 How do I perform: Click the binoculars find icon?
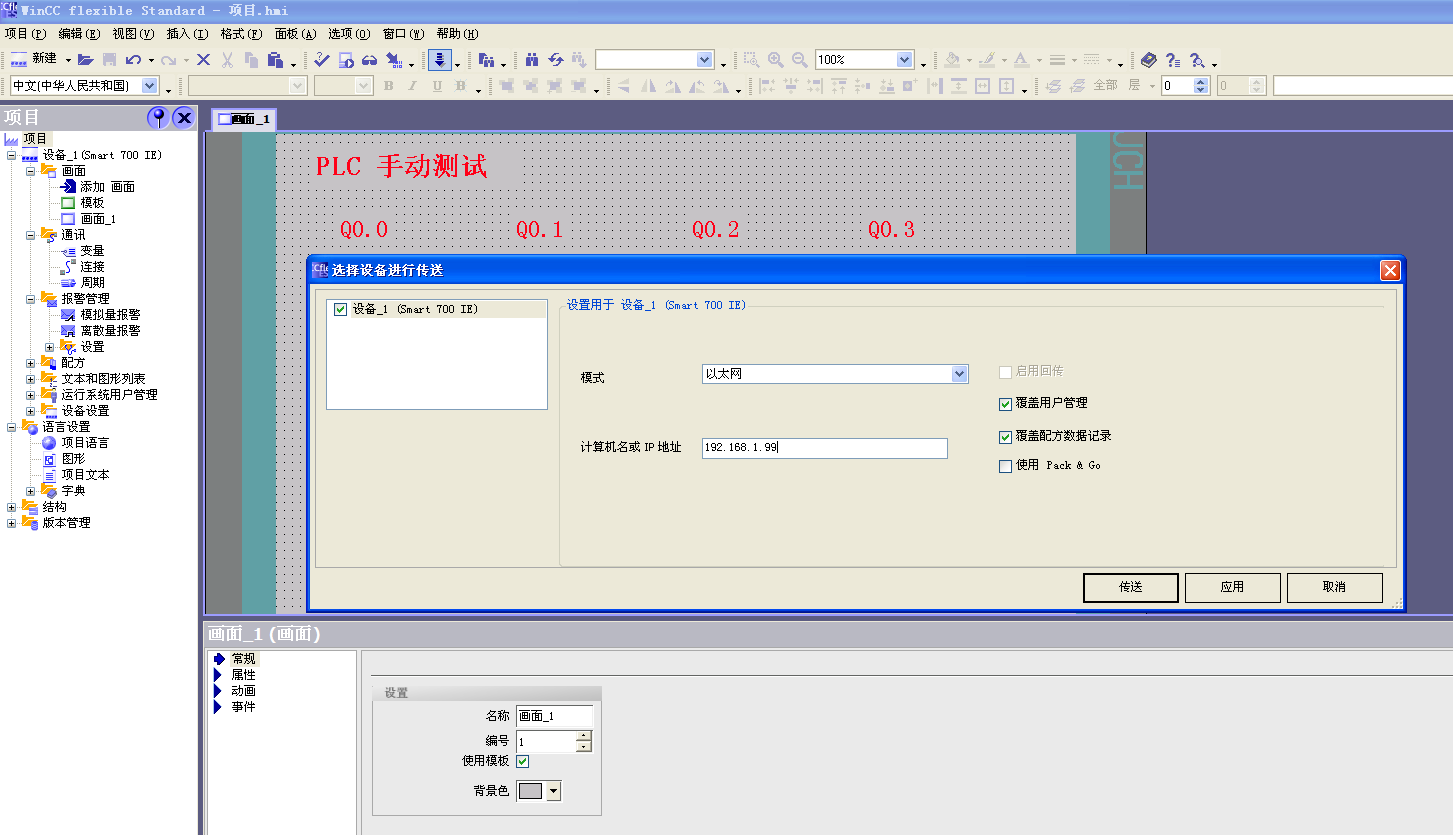532,60
